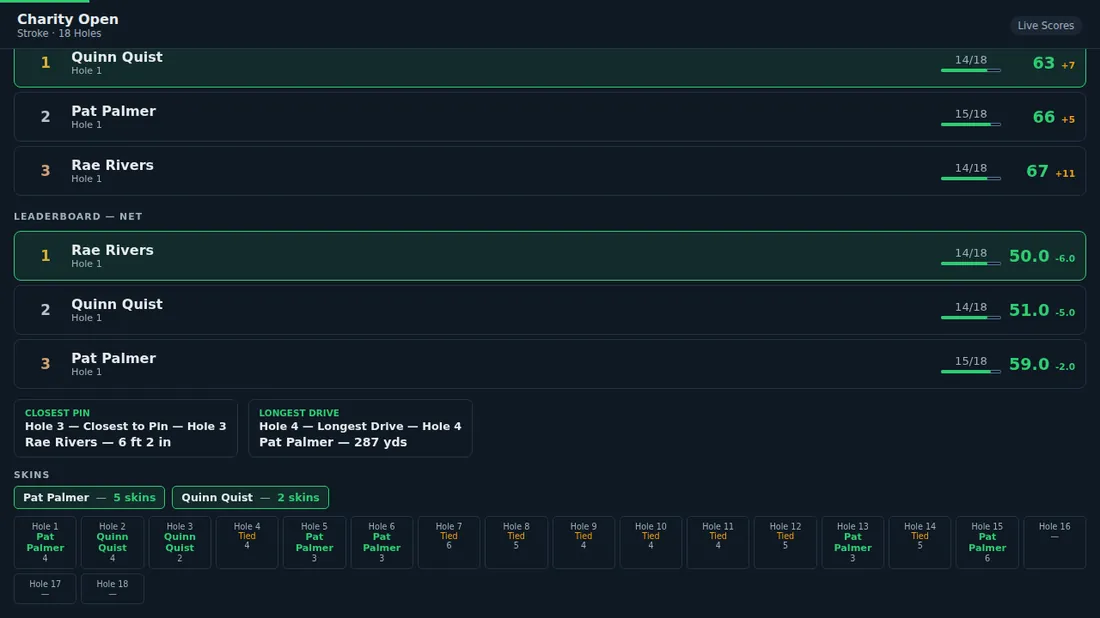Click the progress bar beside score 63
The height and width of the screenshot is (618, 1100).
[970, 70]
